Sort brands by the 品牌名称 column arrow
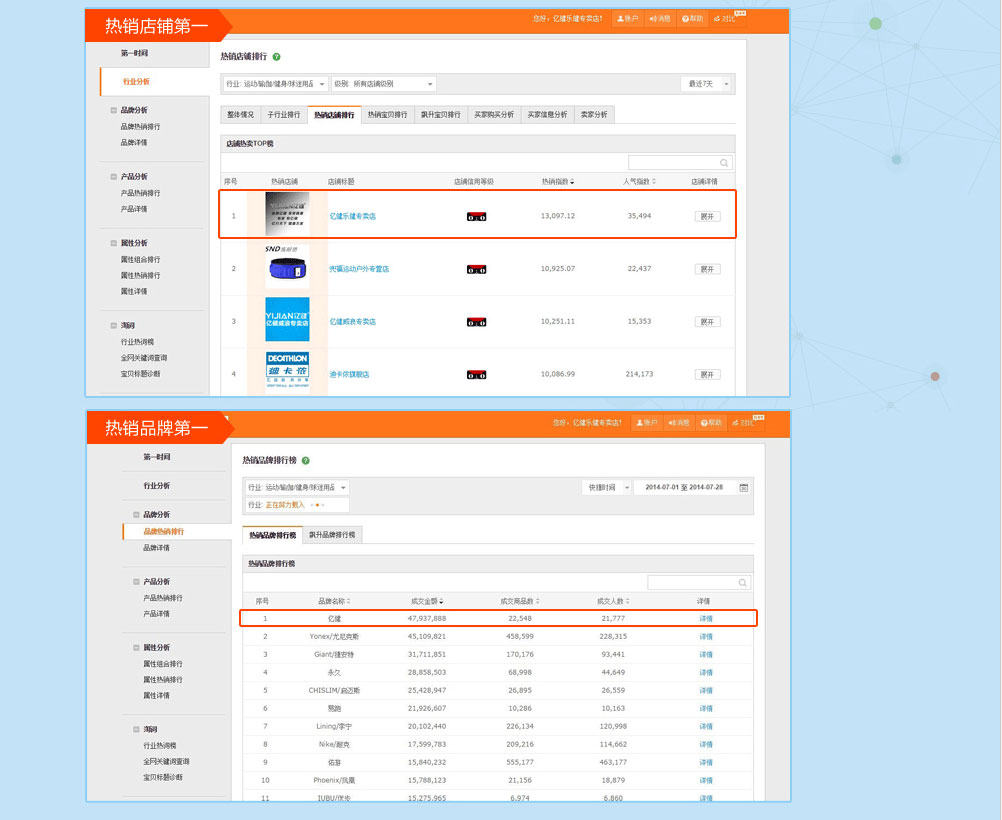Screen dimensions: 1002x820 click(x=348, y=601)
